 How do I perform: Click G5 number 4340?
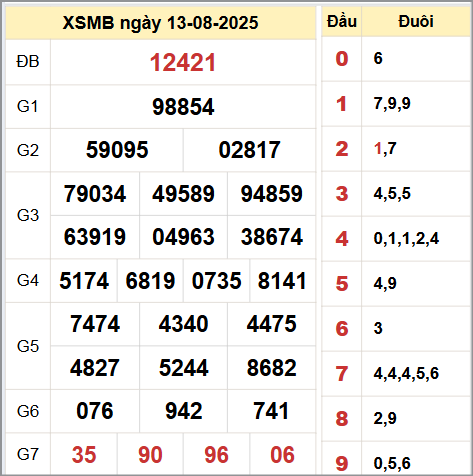pyautogui.click(x=183, y=324)
